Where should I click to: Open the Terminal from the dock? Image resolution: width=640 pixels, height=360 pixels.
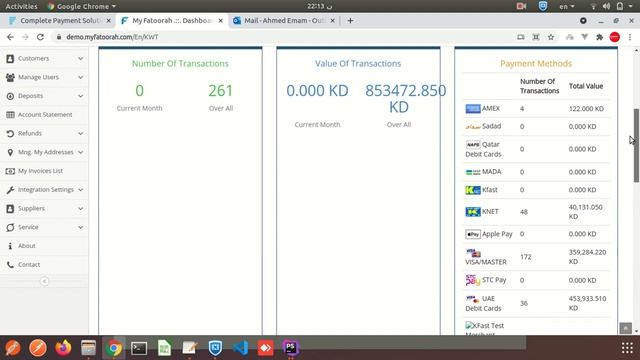[139, 348]
